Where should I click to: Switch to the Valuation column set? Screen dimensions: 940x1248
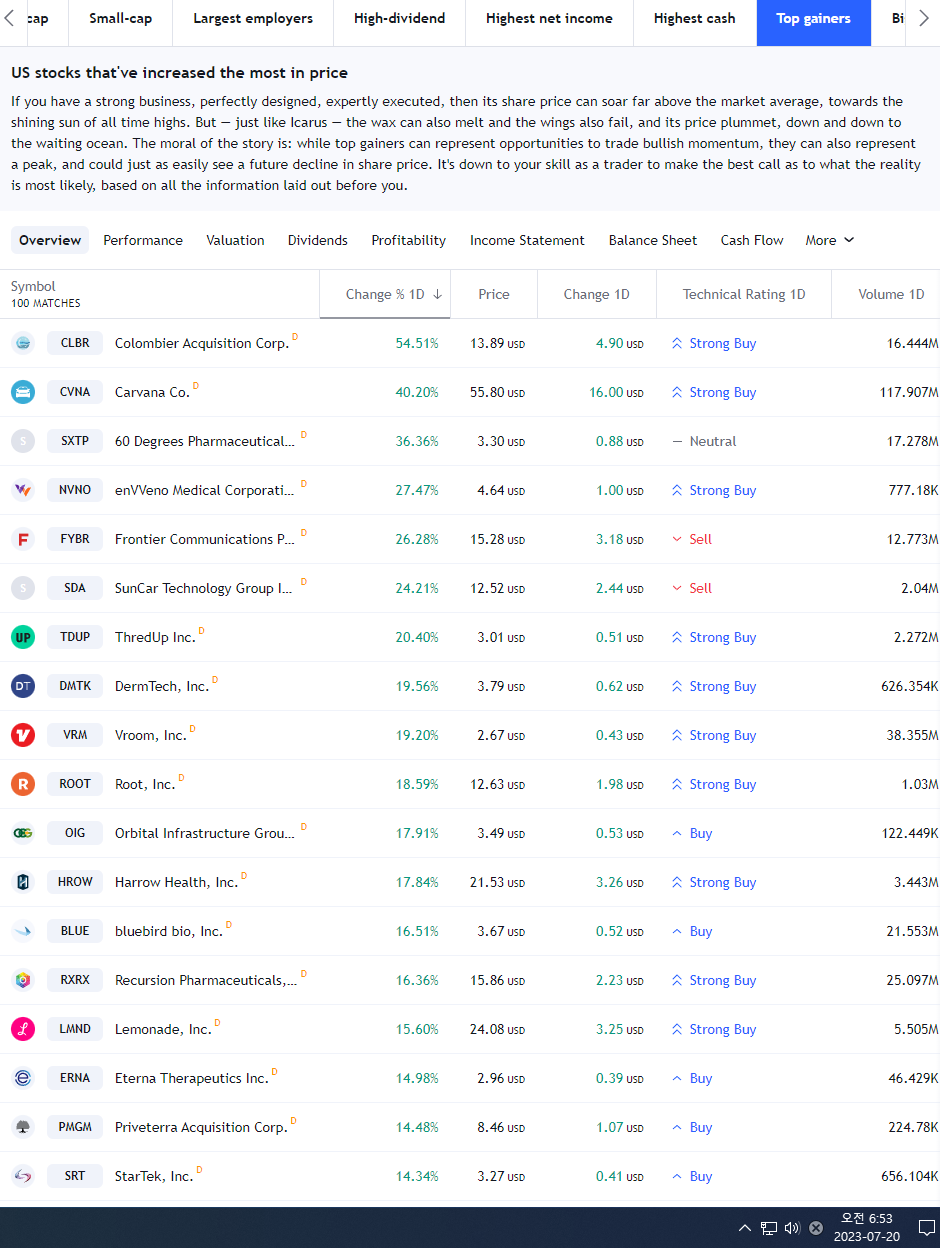tap(235, 240)
